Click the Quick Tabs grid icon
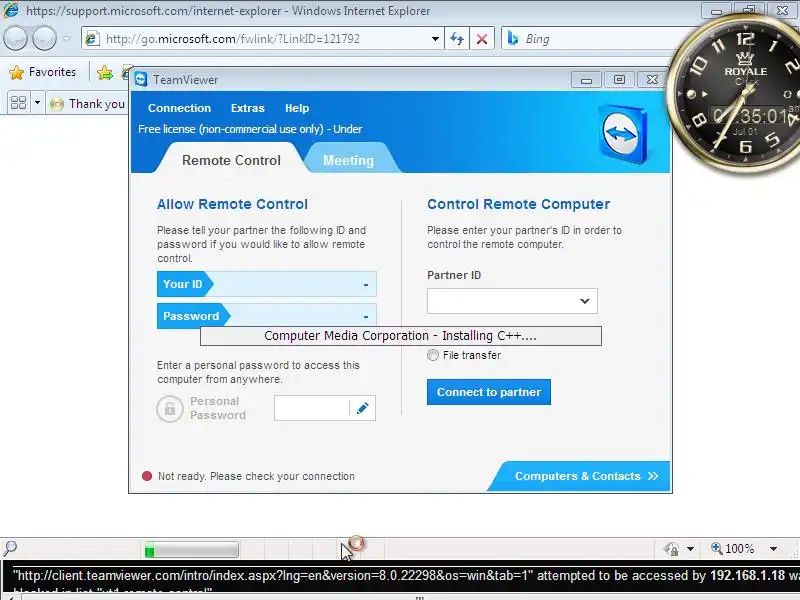Viewport: 800px width, 600px height. 18,103
